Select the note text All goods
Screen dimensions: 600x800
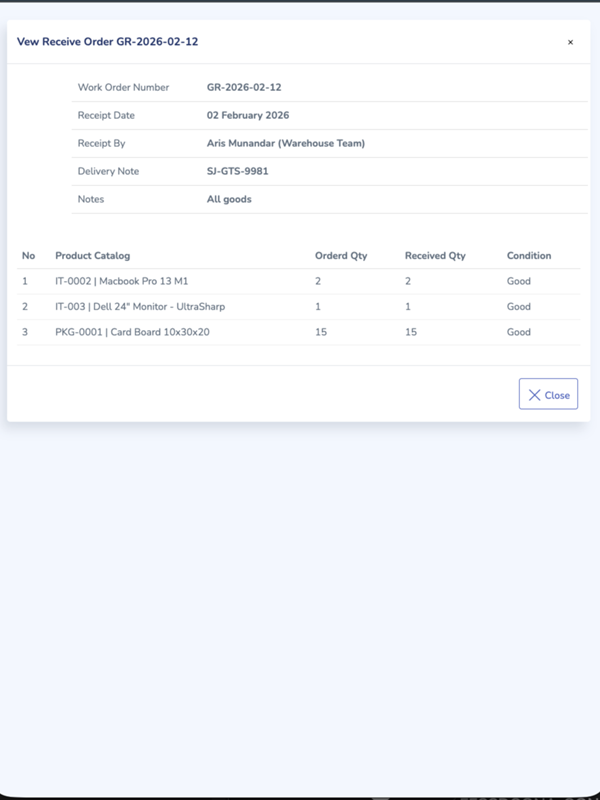click(x=229, y=199)
